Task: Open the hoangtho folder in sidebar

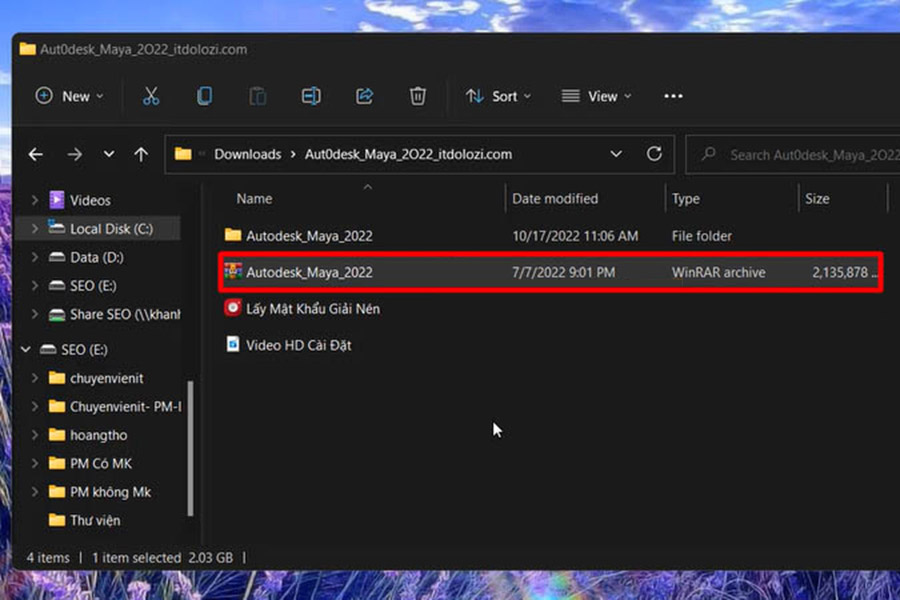Action: (98, 435)
